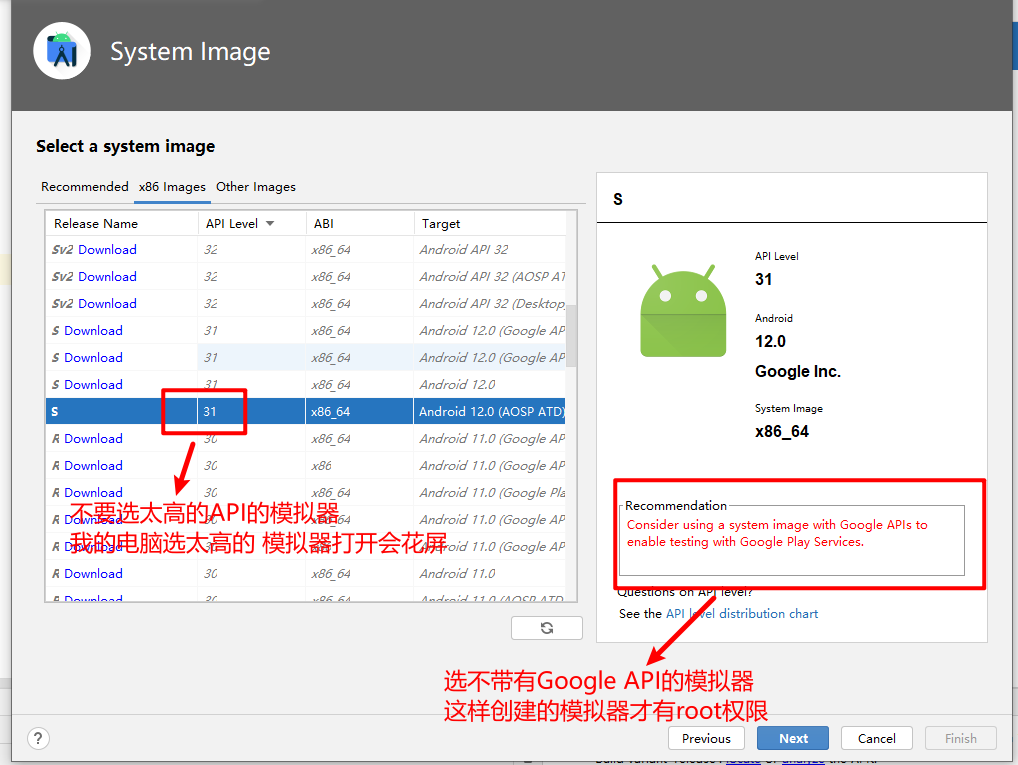The width and height of the screenshot is (1018, 765).
Task: Download Sv2 Android API 32 image
Action: pos(107,249)
